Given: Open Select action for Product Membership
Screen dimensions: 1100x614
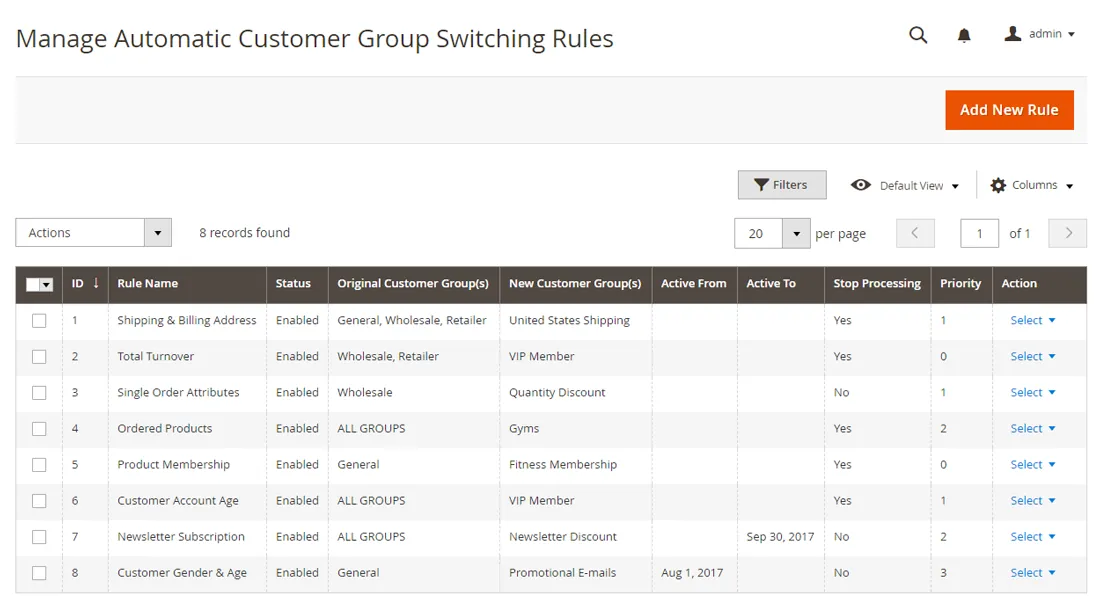Looking at the screenshot, I should click(1033, 465).
